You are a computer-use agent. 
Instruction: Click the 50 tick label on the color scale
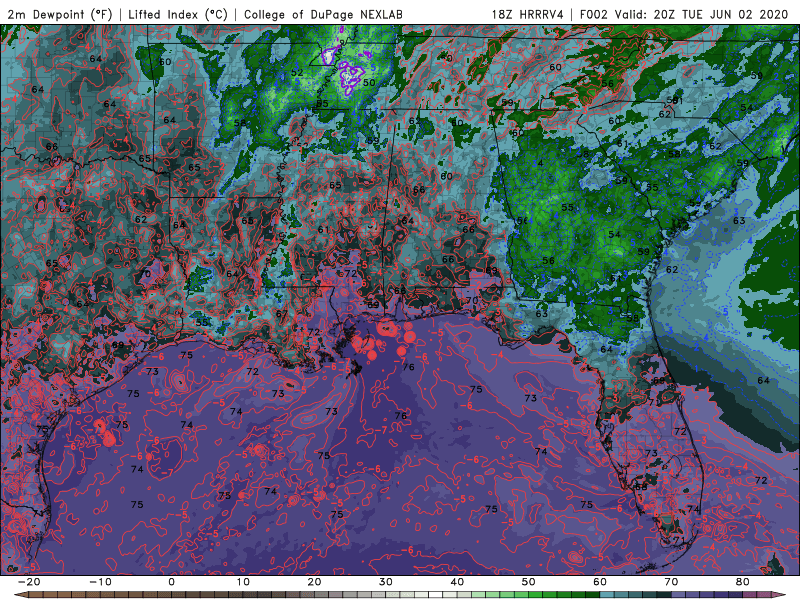[529, 582]
